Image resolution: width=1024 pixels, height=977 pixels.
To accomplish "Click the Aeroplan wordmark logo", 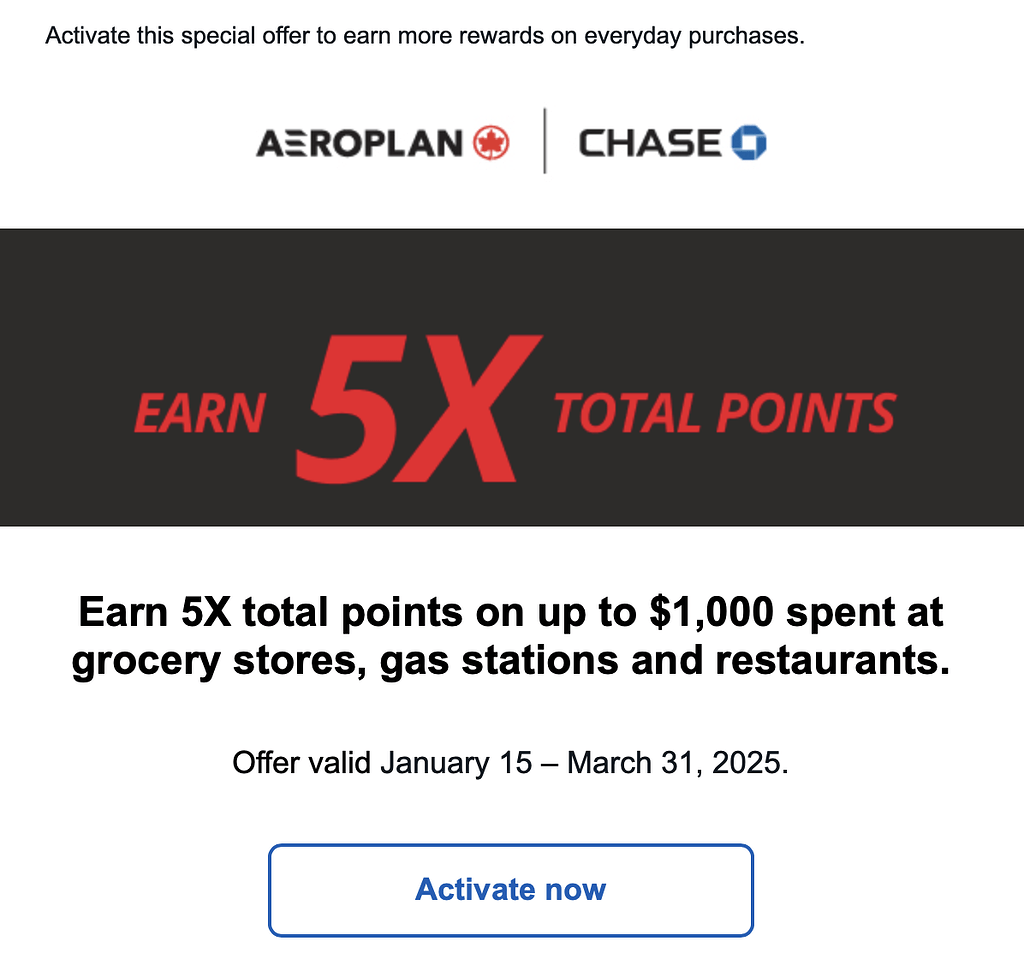I will [x=360, y=143].
